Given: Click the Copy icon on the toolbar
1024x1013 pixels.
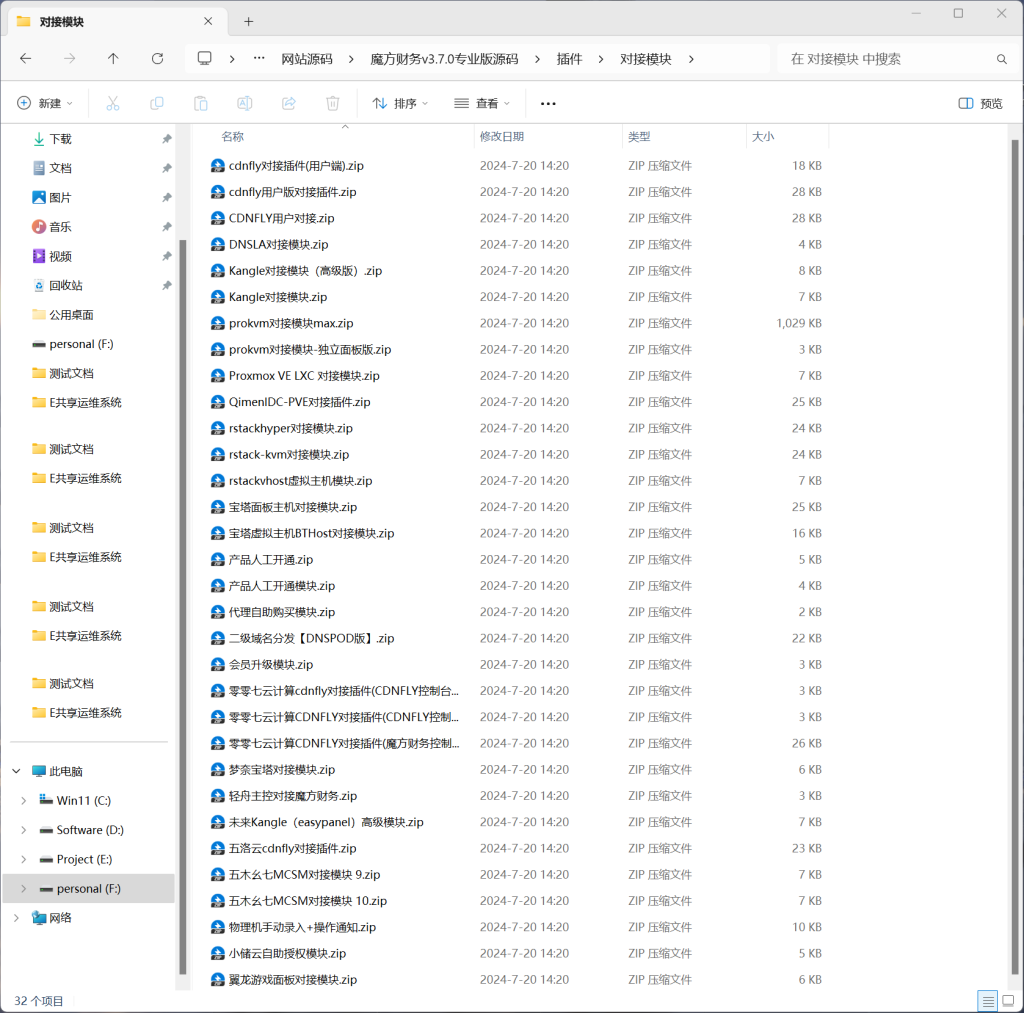Looking at the screenshot, I should coord(156,103).
